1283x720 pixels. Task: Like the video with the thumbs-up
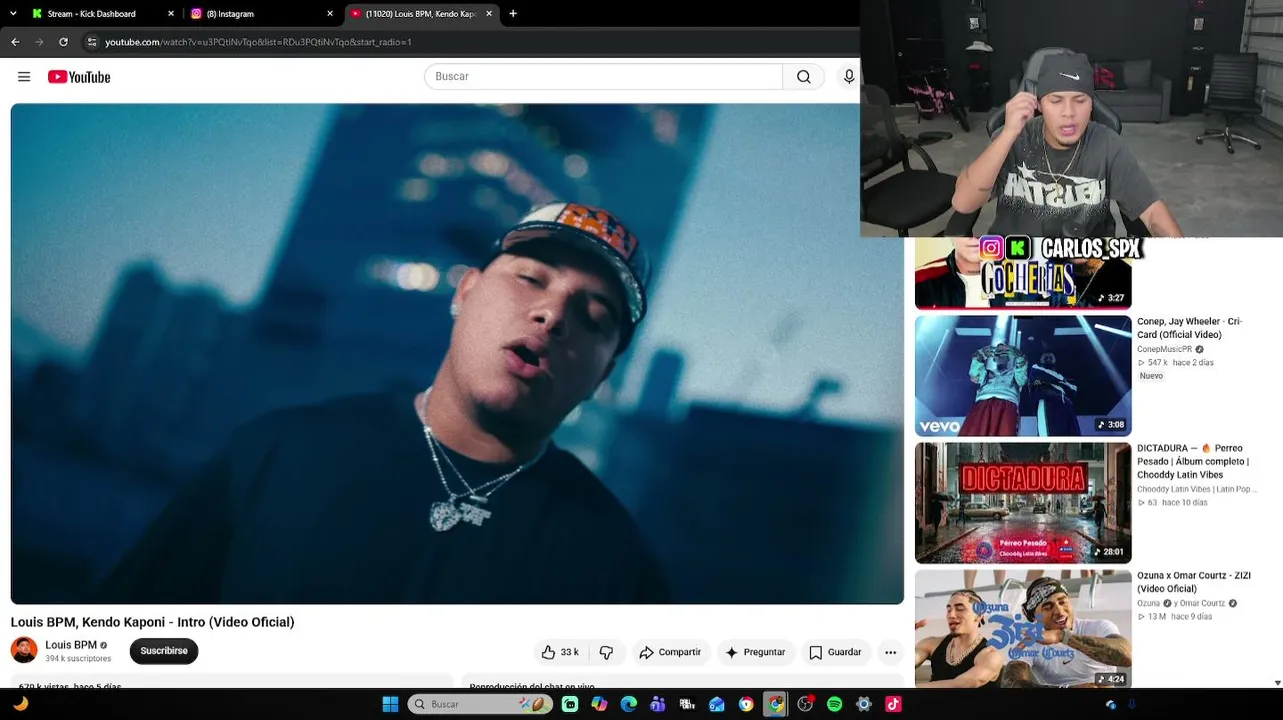tap(560, 652)
